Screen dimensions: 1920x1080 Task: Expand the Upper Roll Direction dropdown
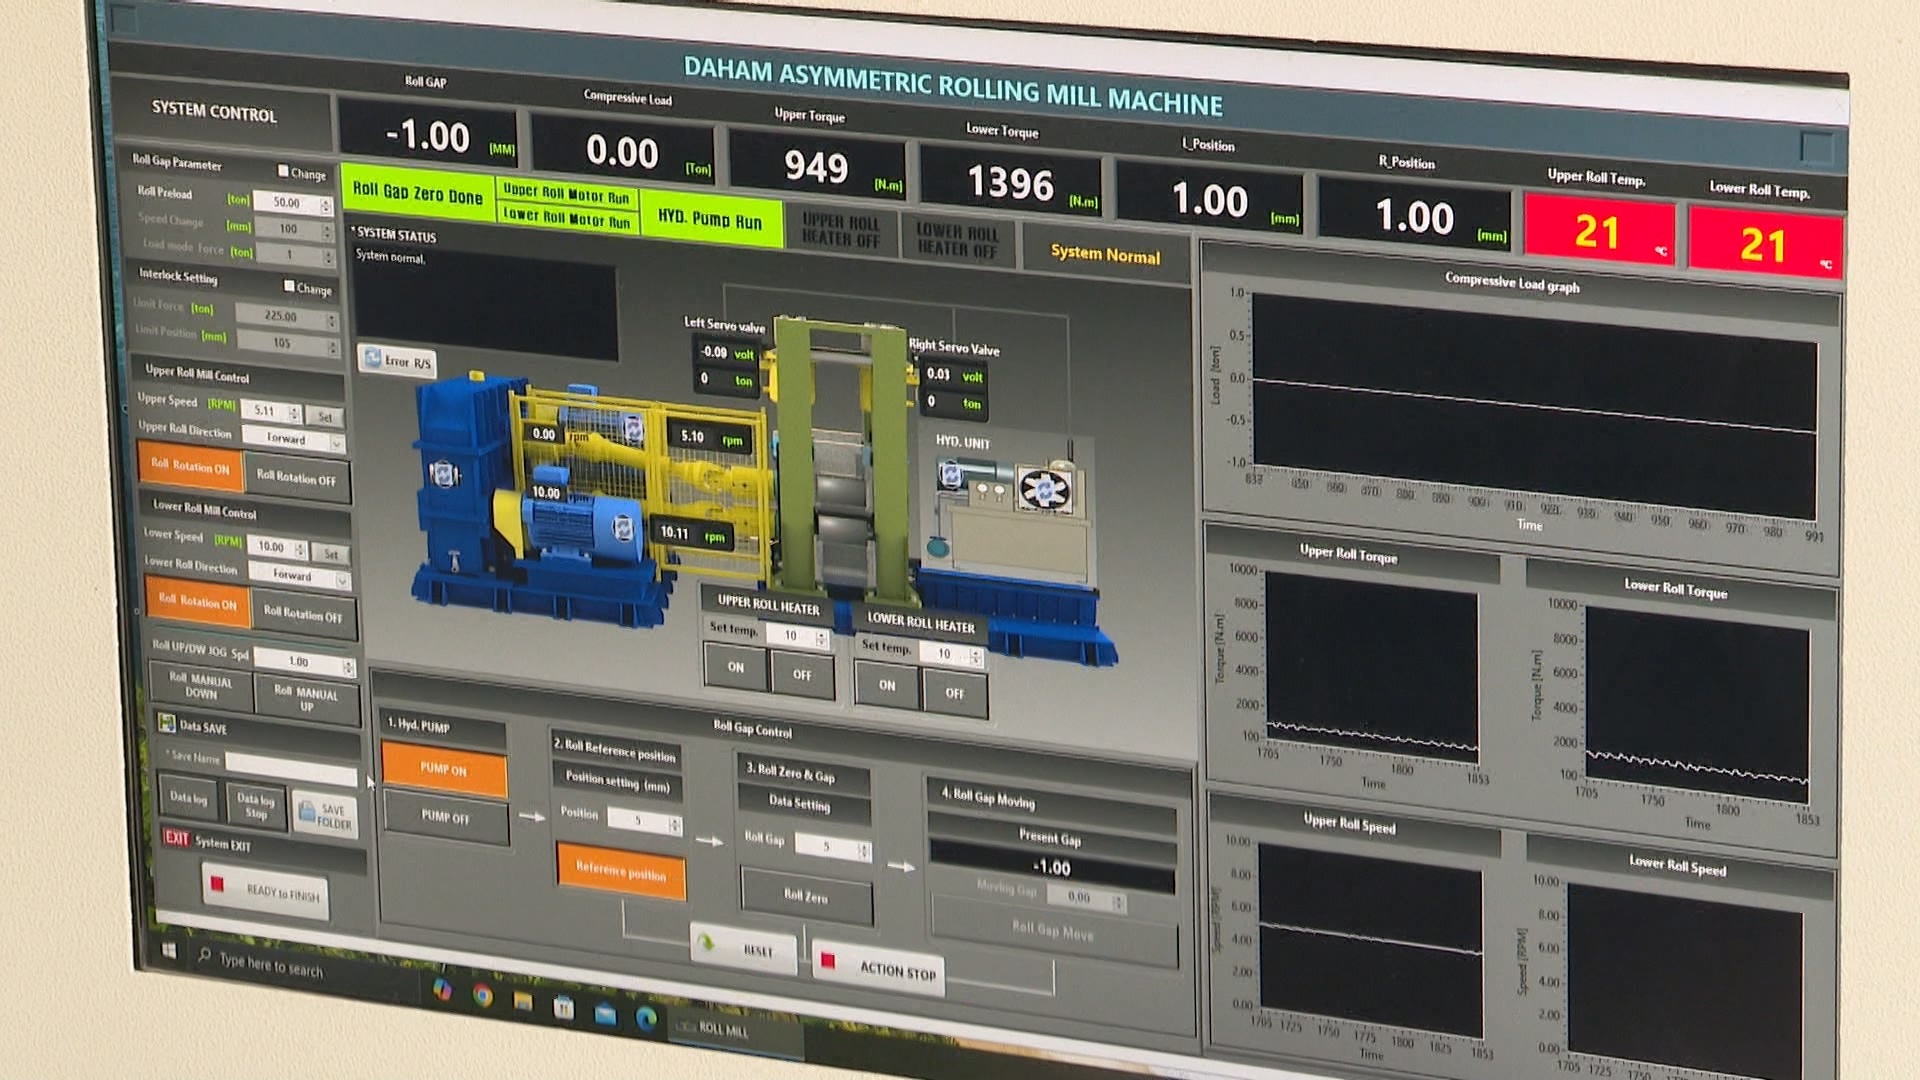coord(337,442)
